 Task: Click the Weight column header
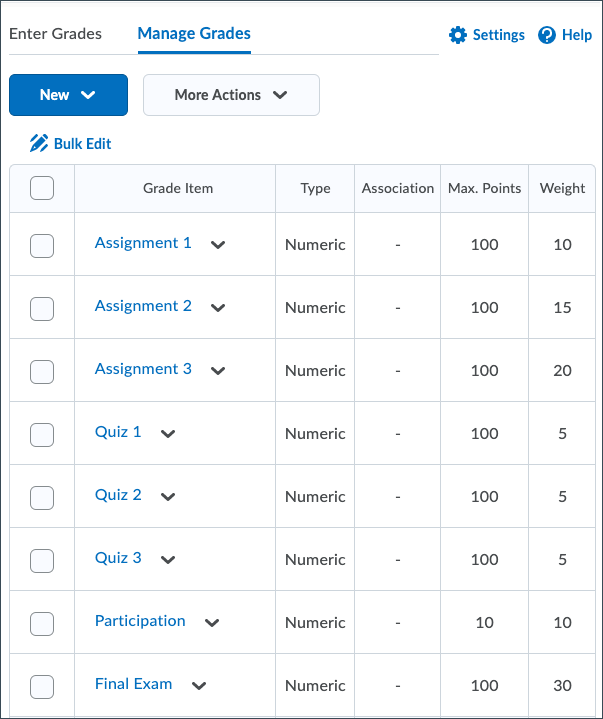[562, 188]
